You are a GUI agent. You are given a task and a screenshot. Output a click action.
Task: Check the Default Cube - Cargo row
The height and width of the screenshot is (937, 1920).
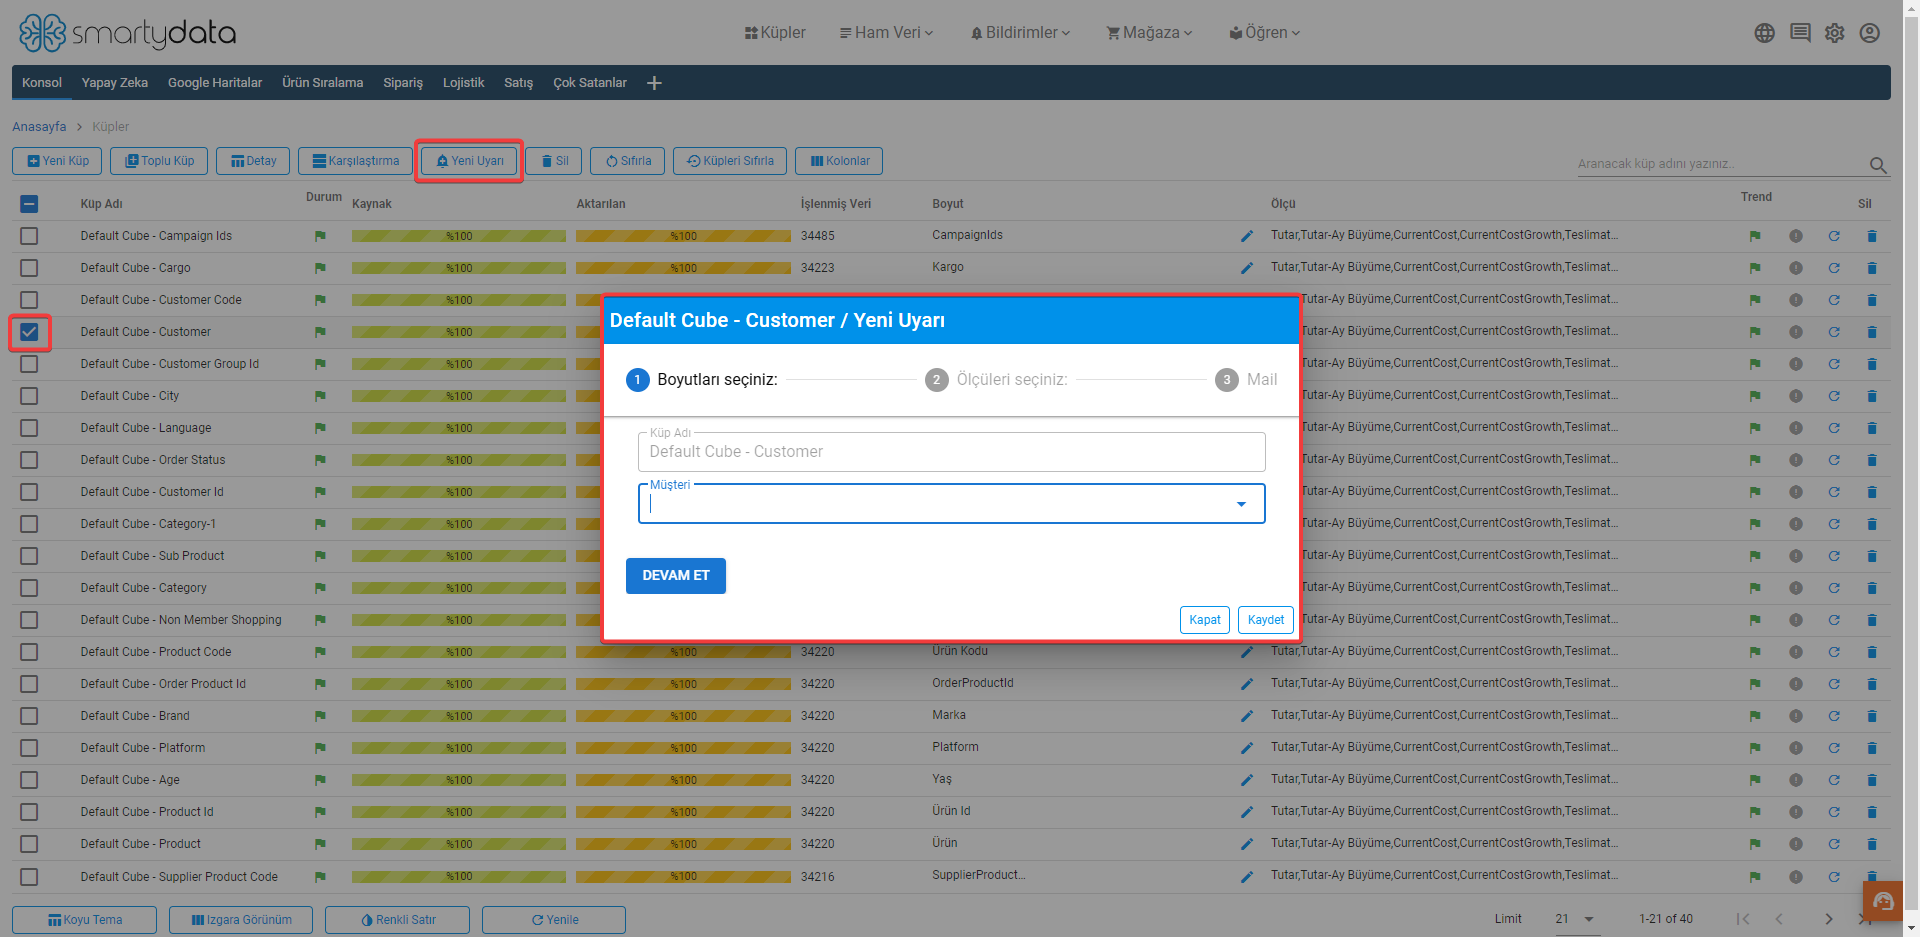pyautogui.click(x=29, y=268)
